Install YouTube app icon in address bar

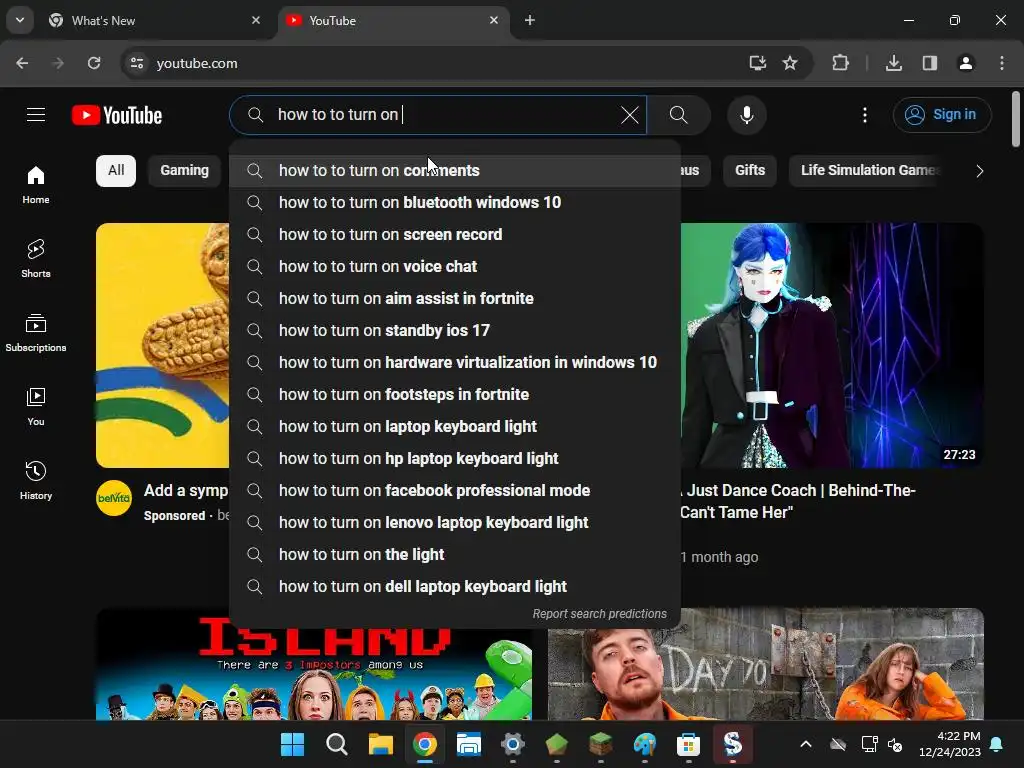point(758,63)
